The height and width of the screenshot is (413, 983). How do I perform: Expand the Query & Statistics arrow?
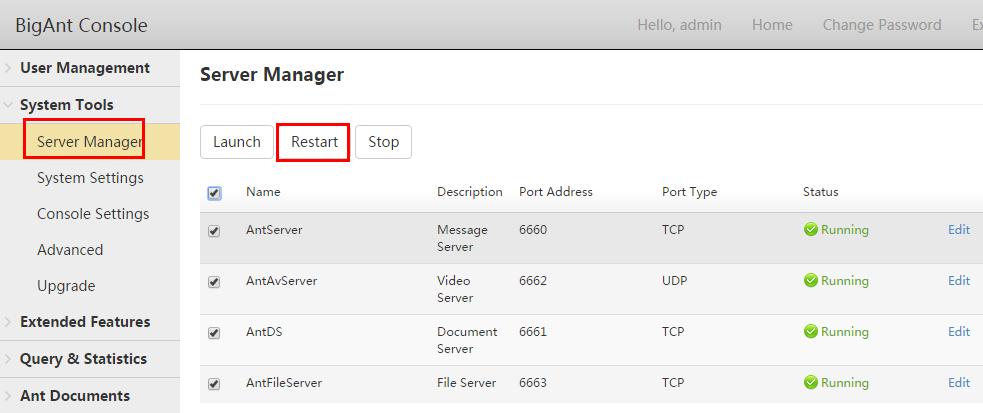8,359
